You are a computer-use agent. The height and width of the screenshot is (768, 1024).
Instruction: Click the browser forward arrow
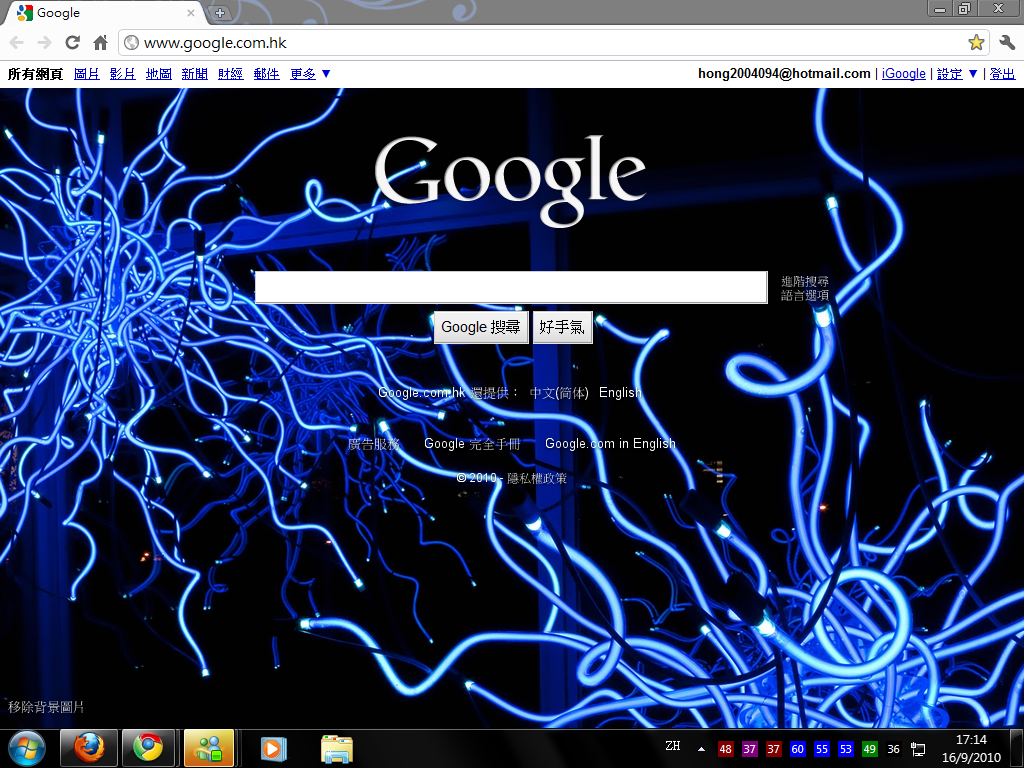coord(44,43)
